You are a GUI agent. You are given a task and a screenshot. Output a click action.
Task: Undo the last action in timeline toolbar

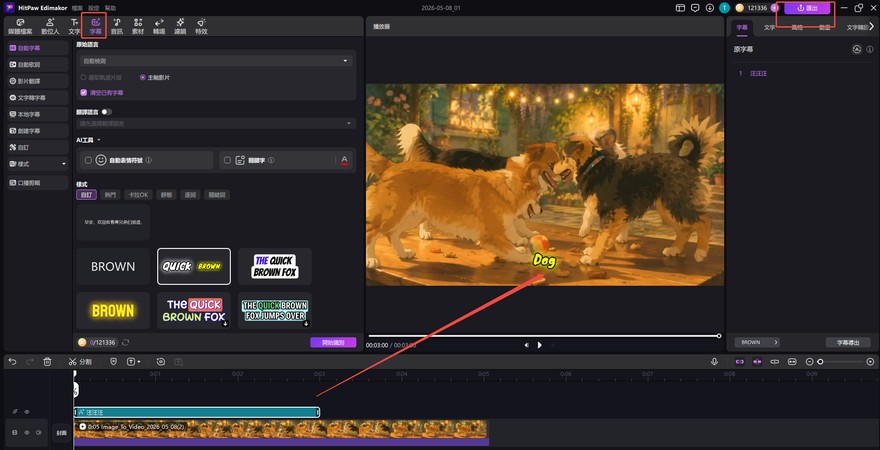[12, 362]
